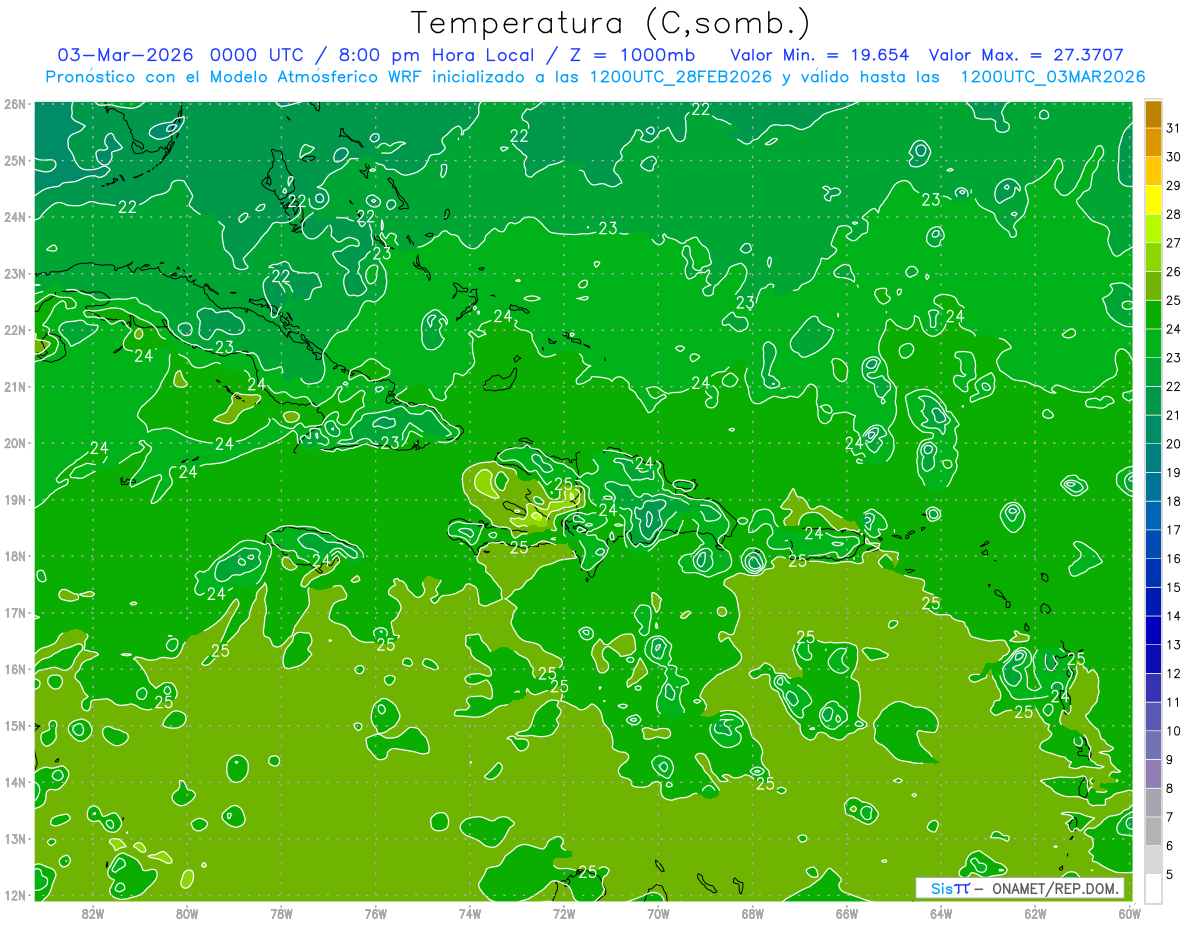Click longitude axis label '76W'

[x=376, y=913]
